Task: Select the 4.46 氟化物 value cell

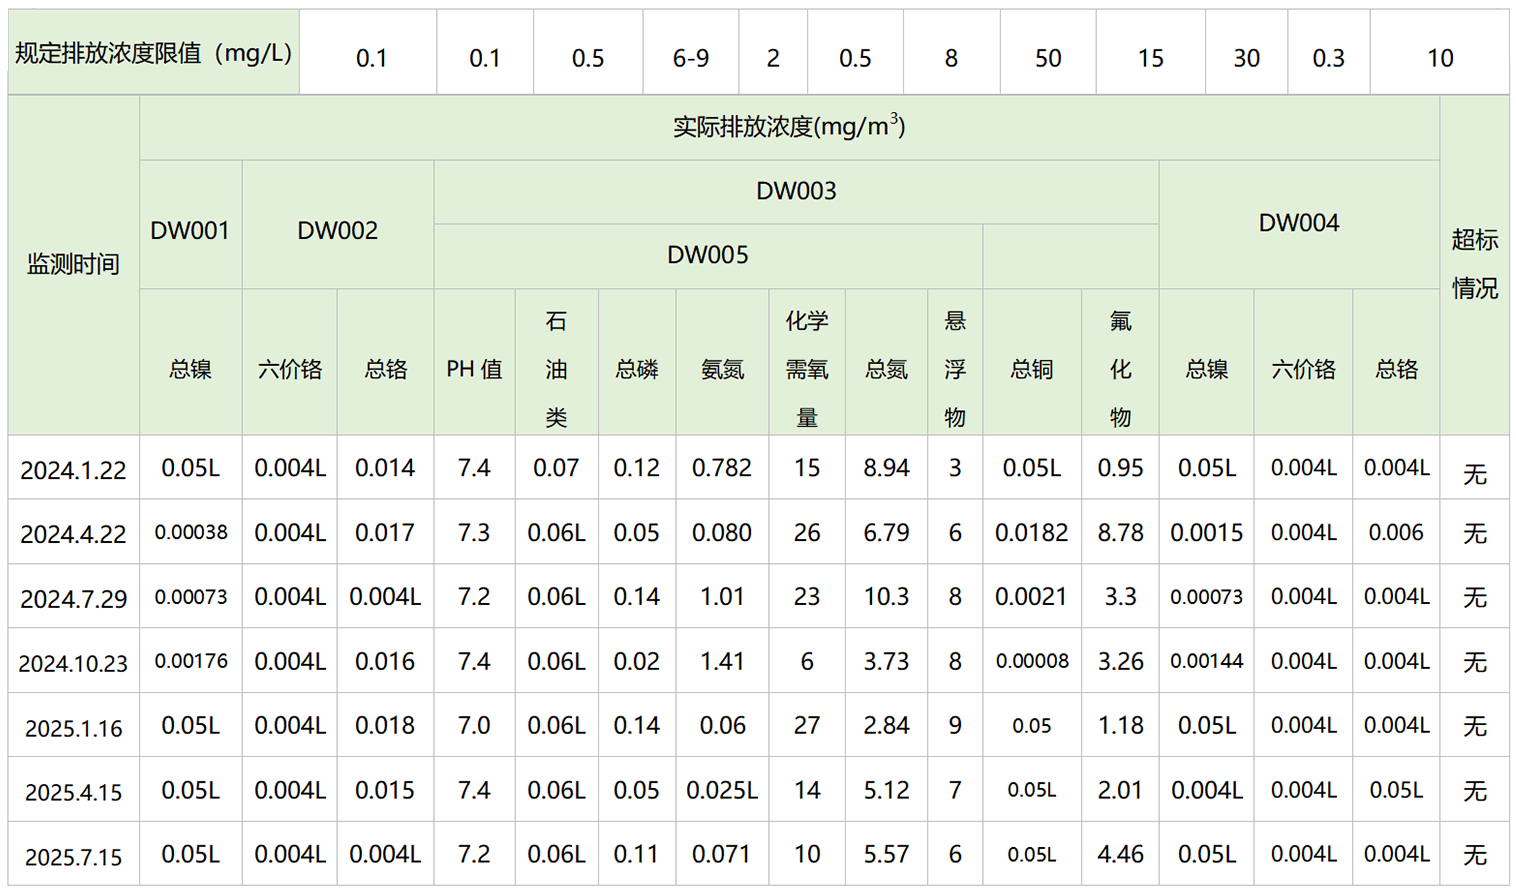Action: tap(1120, 855)
